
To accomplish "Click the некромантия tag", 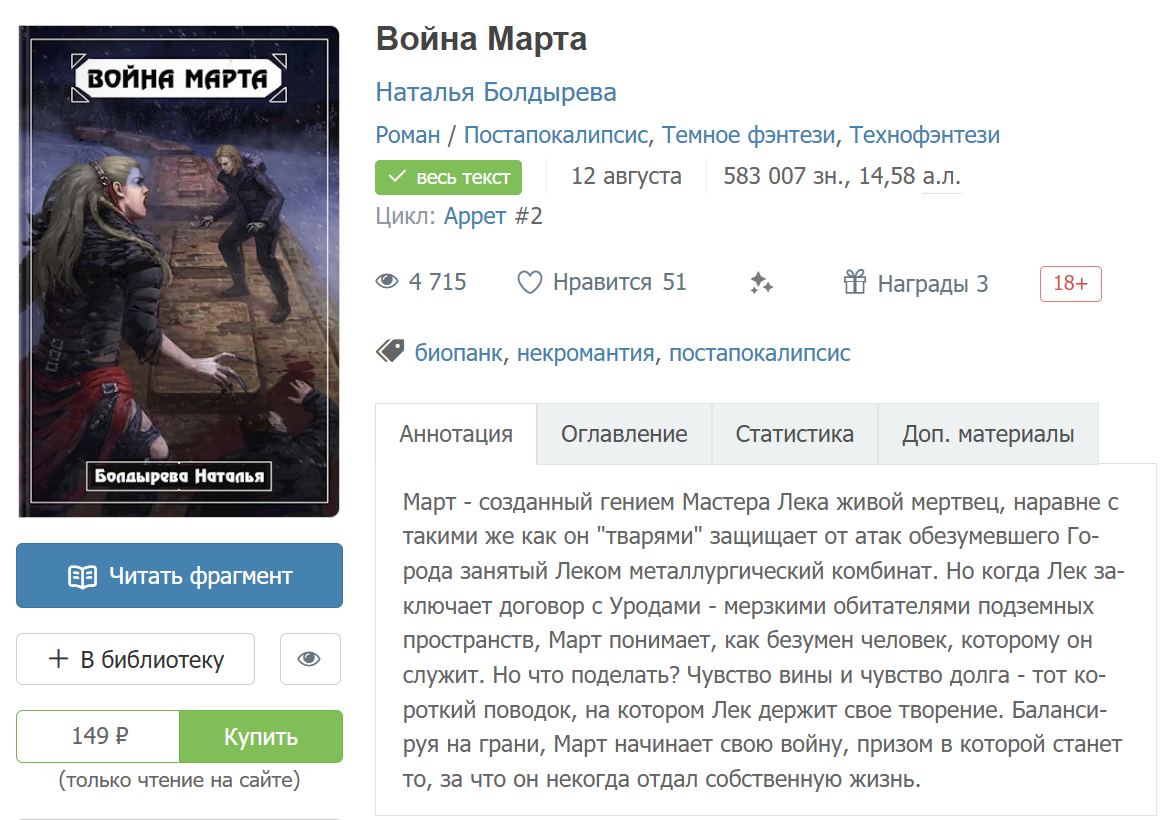I will point(585,353).
